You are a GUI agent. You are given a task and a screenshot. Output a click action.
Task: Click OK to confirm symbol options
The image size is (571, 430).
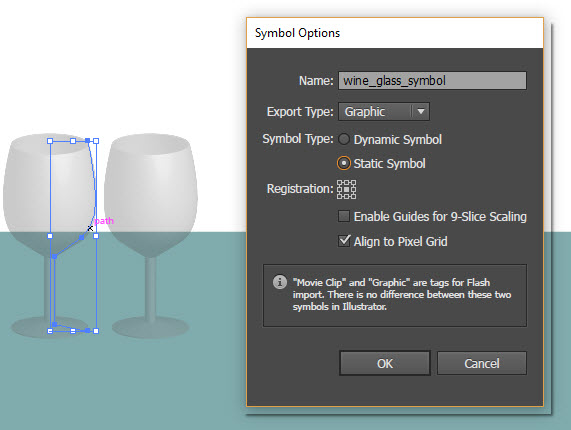coord(385,363)
